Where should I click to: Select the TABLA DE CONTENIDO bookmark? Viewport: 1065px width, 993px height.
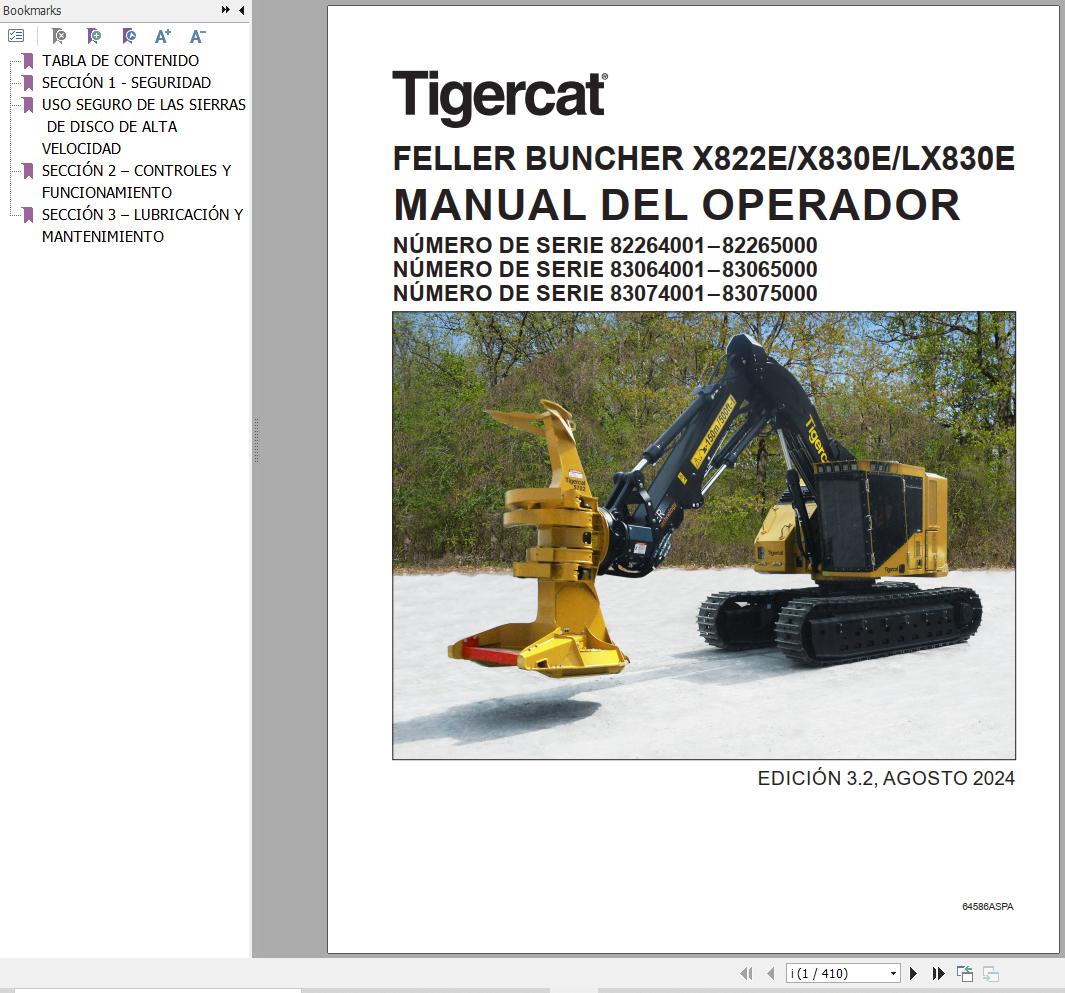120,60
